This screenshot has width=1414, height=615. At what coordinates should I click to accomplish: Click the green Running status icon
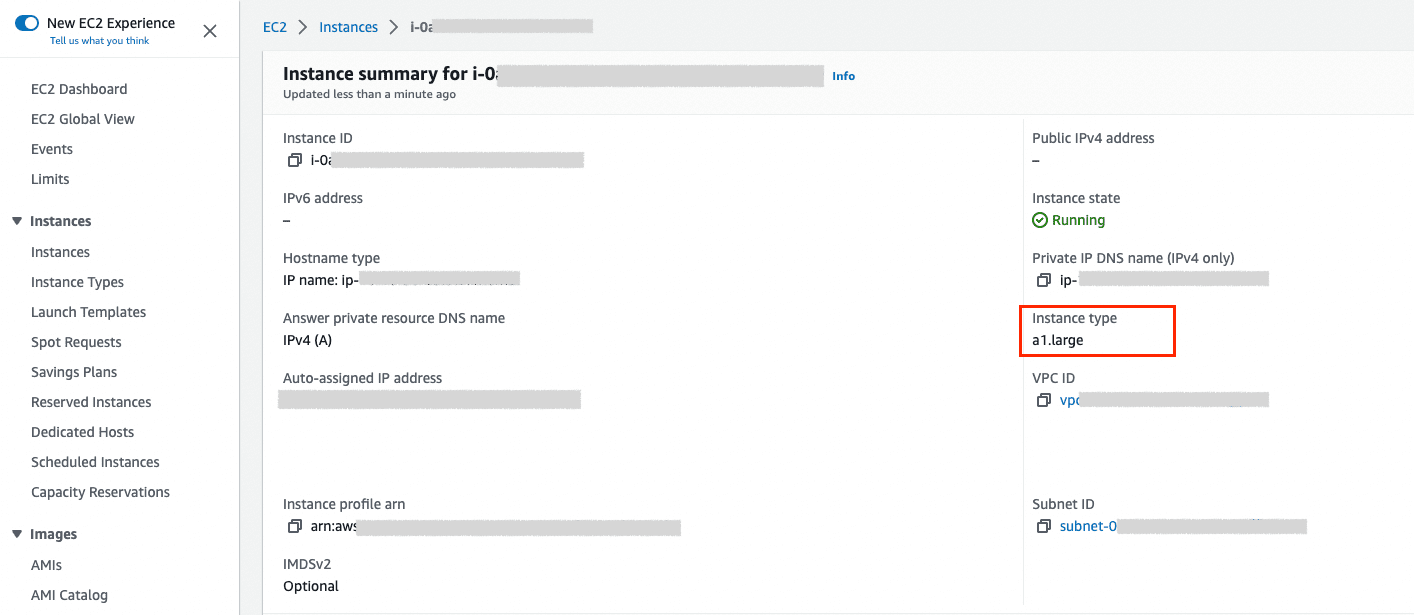(x=1040, y=219)
